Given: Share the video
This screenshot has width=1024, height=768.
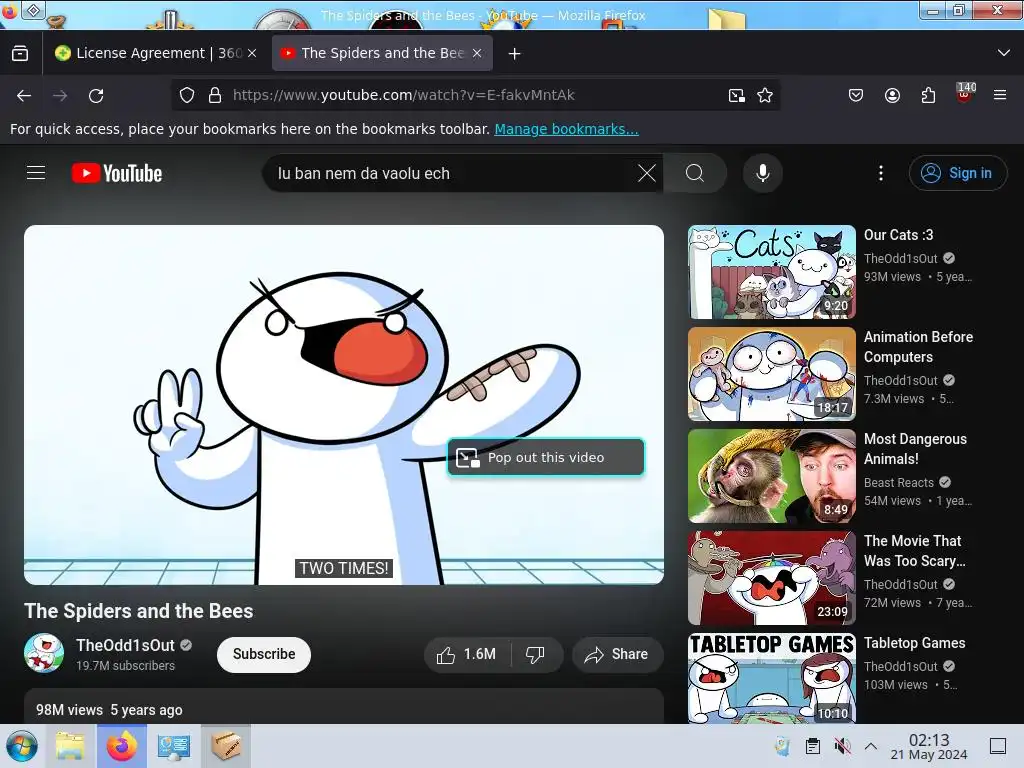Looking at the screenshot, I should point(618,654).
